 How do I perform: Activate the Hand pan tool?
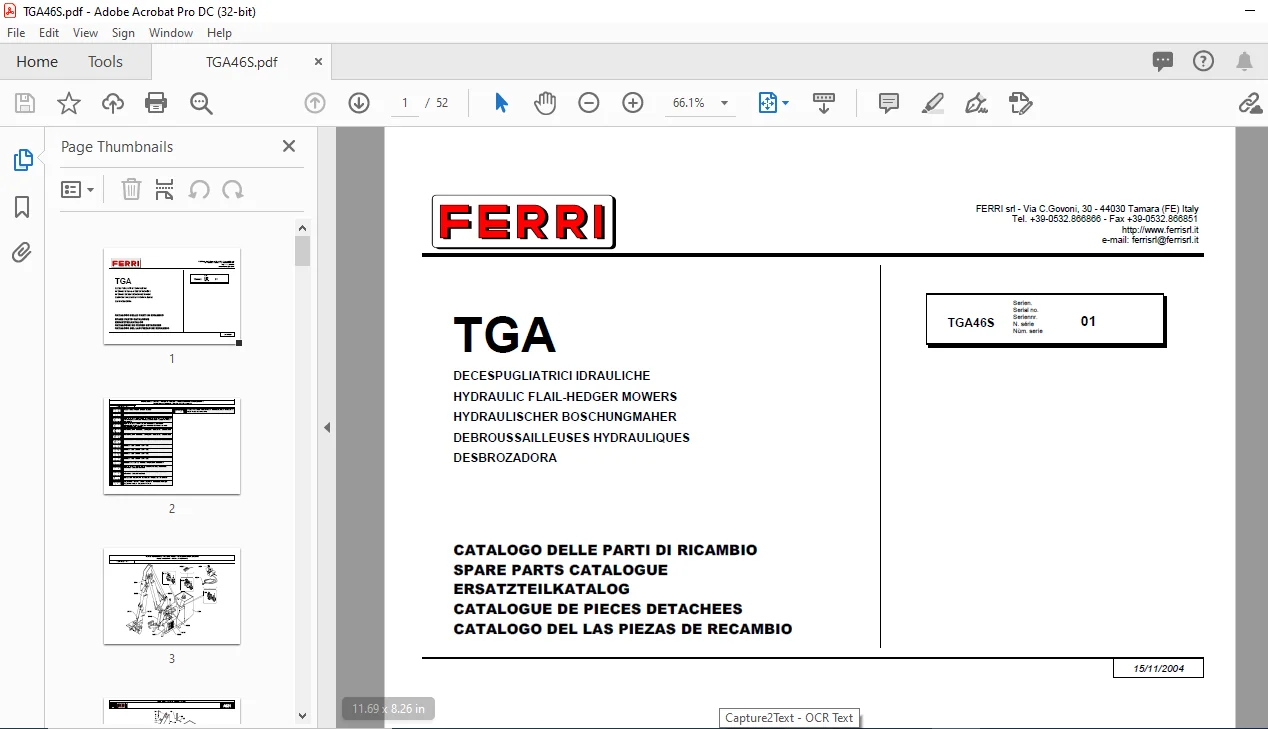tap(545, 103)
